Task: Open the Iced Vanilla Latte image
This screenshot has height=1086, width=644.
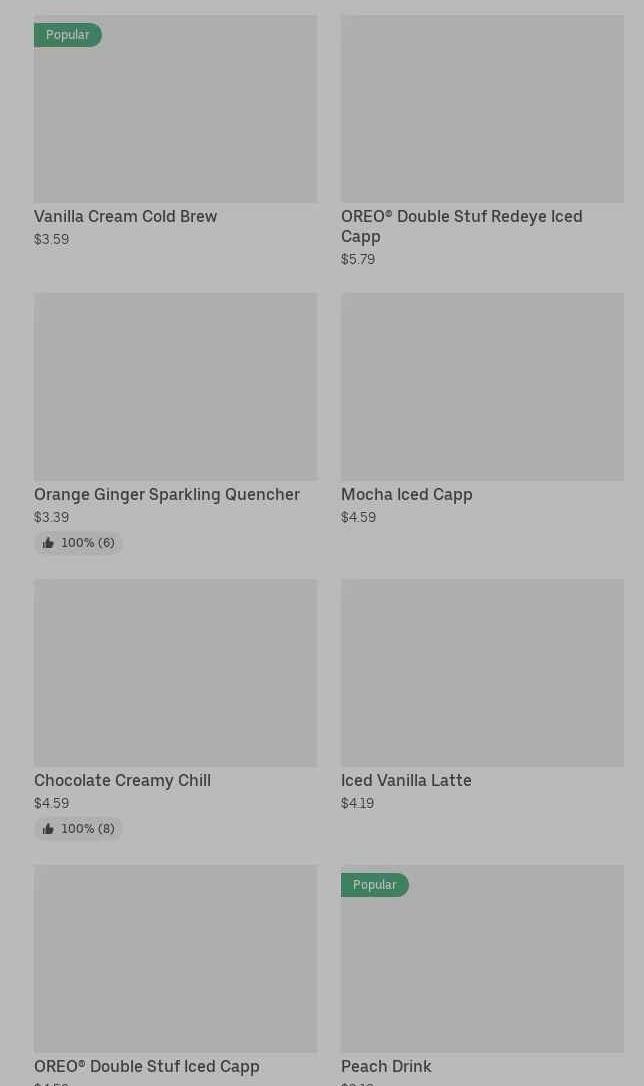Action: click(x=482, y=673)
